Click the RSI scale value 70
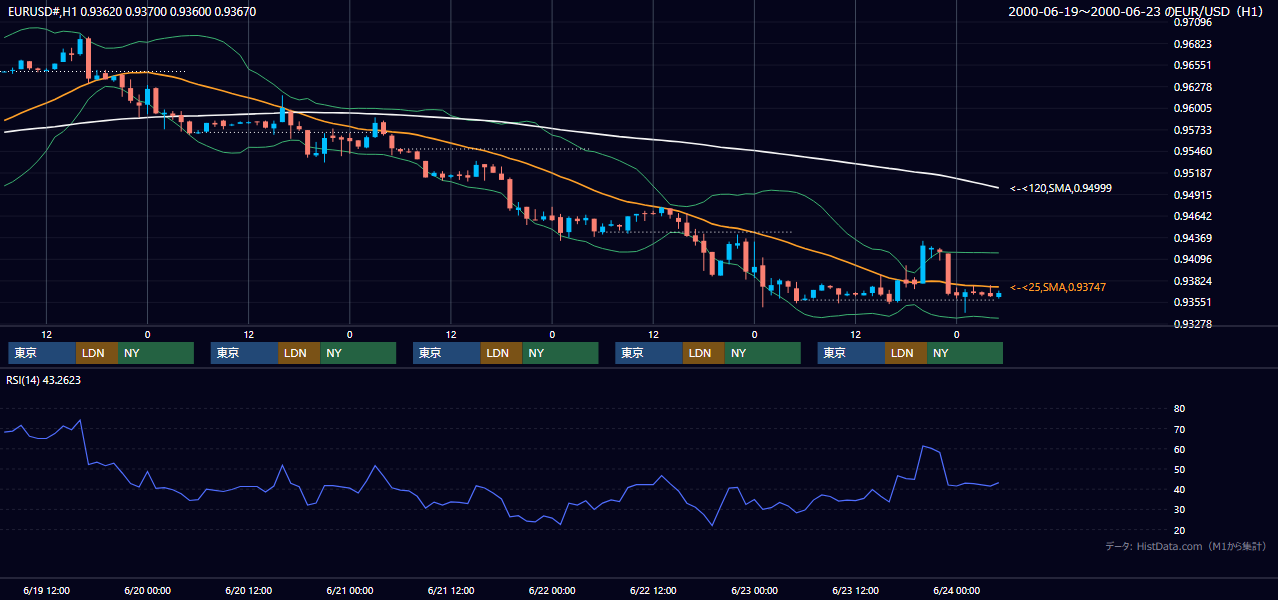Image resolution: width=1278 pixels, height=600 pixels. (1179, 429)
